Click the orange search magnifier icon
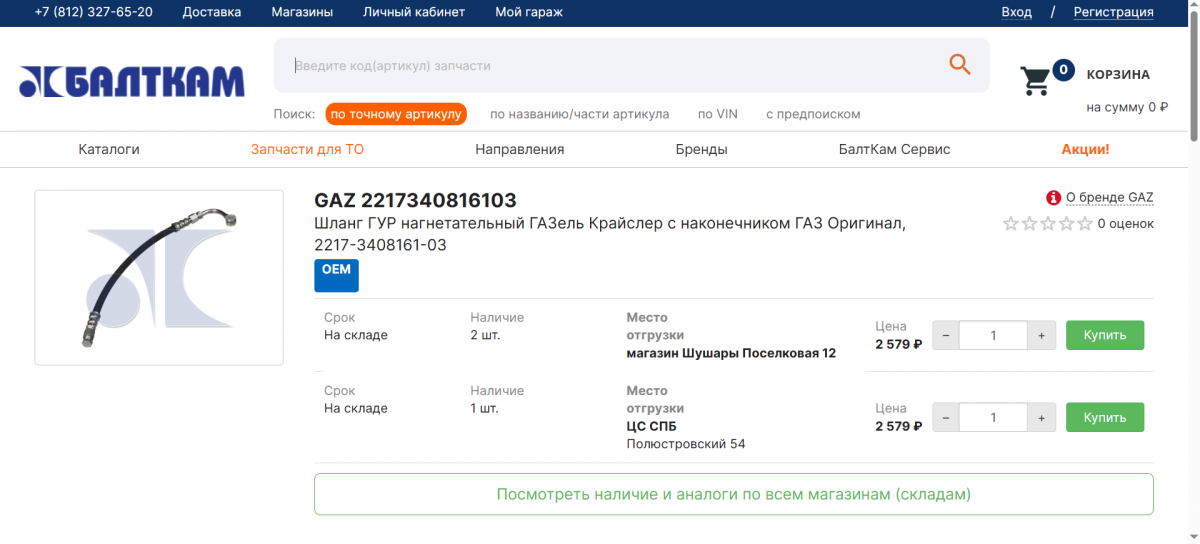Image resolution: width=1200 pixels, height=544 pixels. (959, 65)
